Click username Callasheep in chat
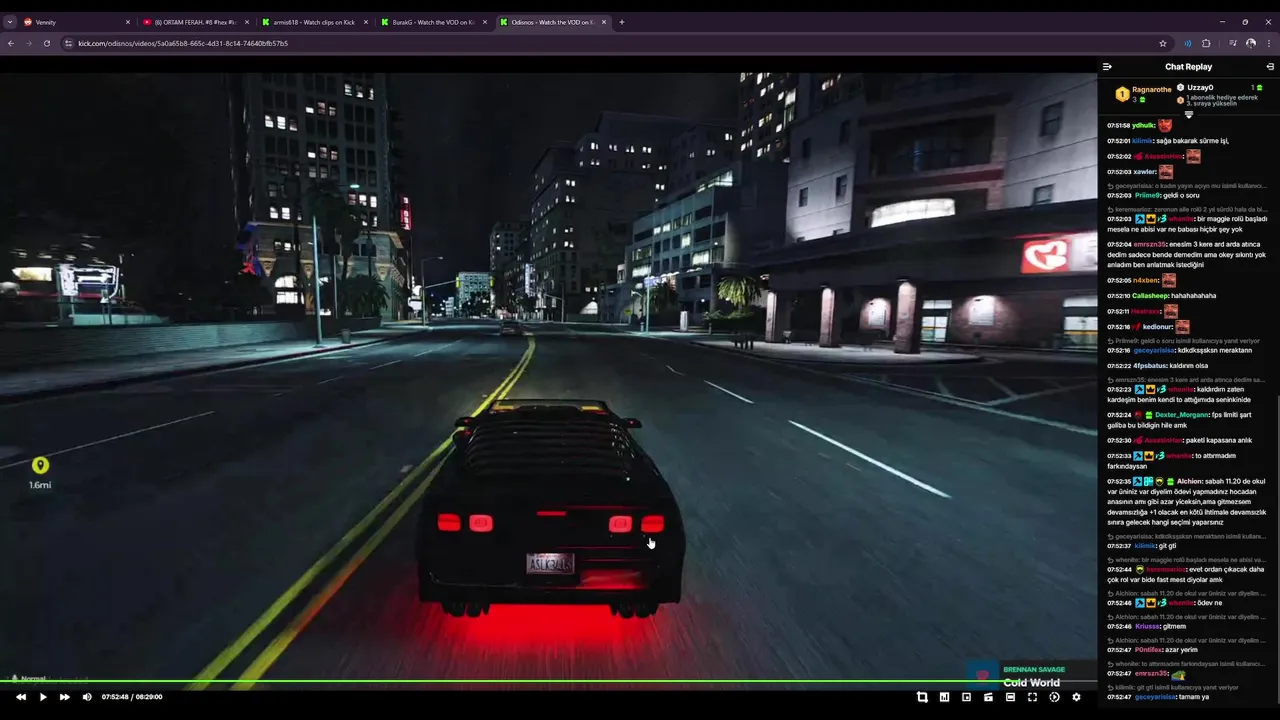The image size is (1280, 720). 1150,296
